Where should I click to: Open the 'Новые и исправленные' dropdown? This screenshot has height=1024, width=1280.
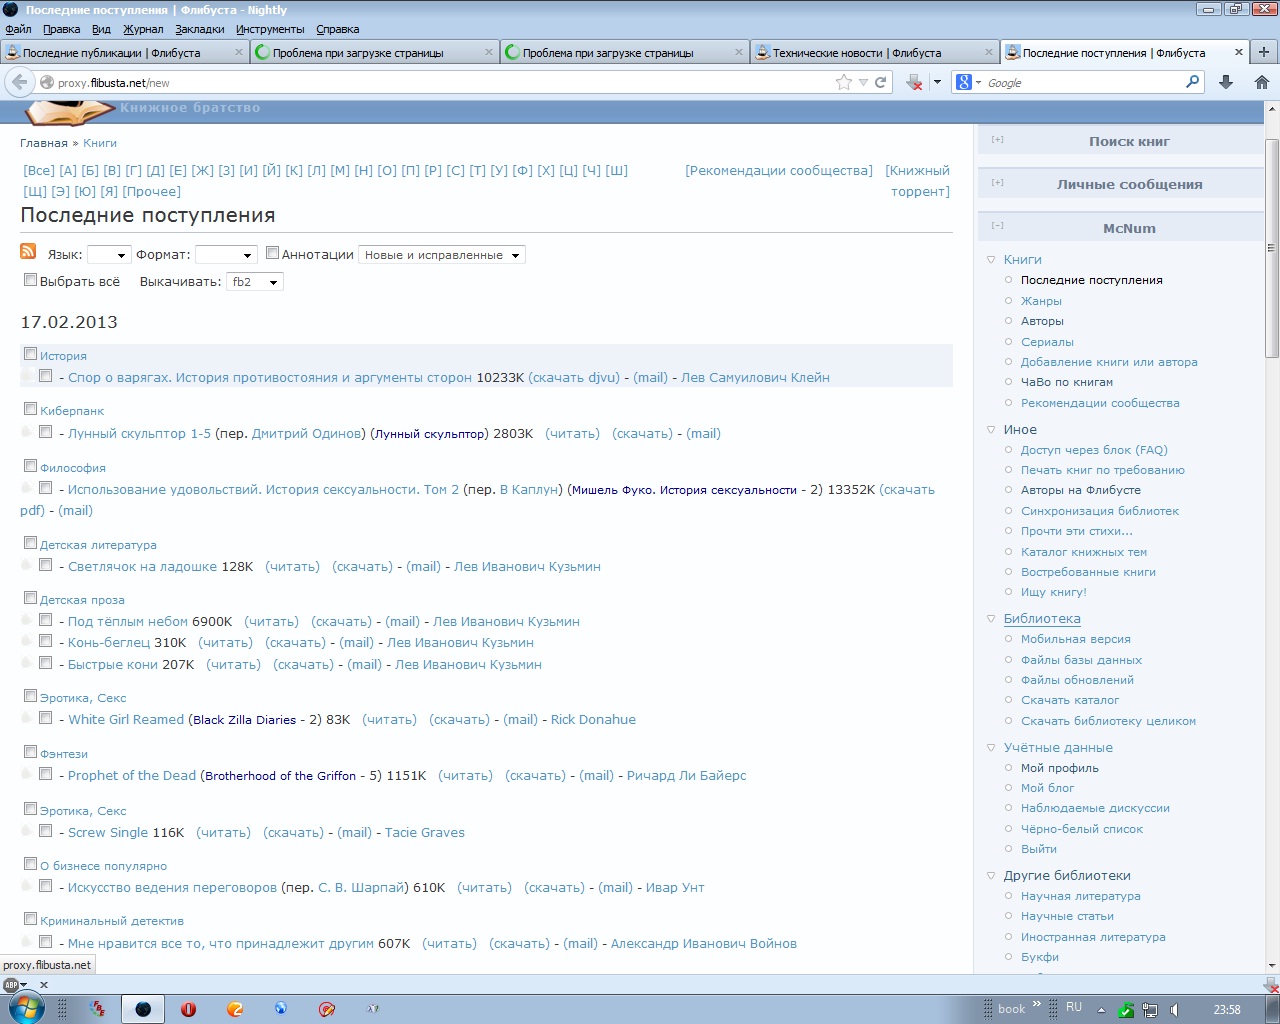tap(441, 255)
